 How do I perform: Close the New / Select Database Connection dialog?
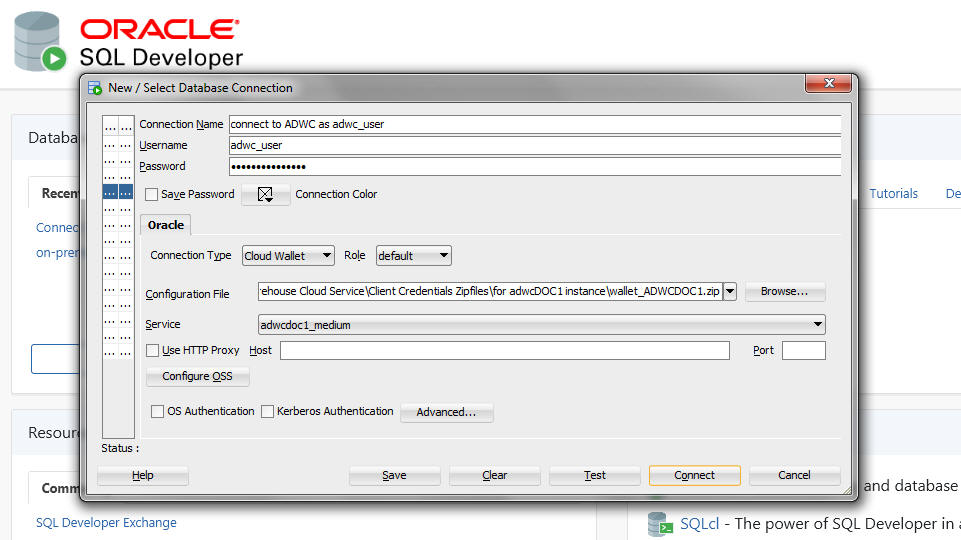[829, 83]
